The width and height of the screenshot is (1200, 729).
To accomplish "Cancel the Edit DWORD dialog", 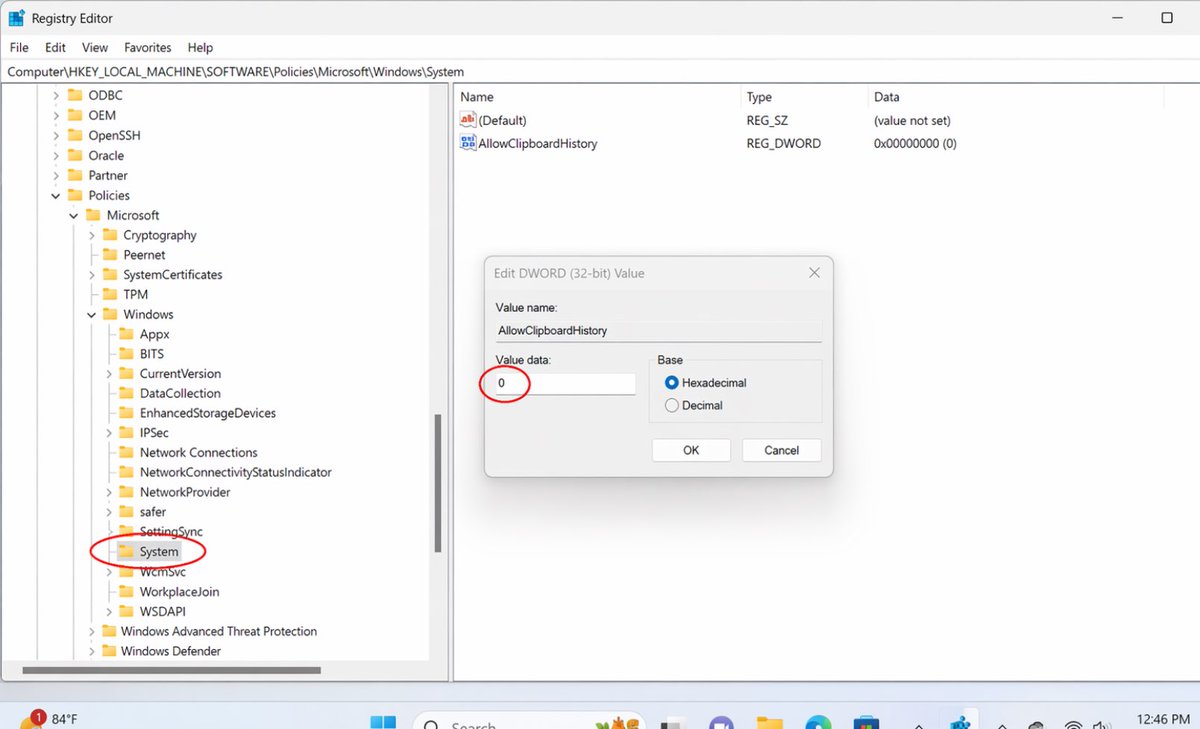I will (781, 450).
